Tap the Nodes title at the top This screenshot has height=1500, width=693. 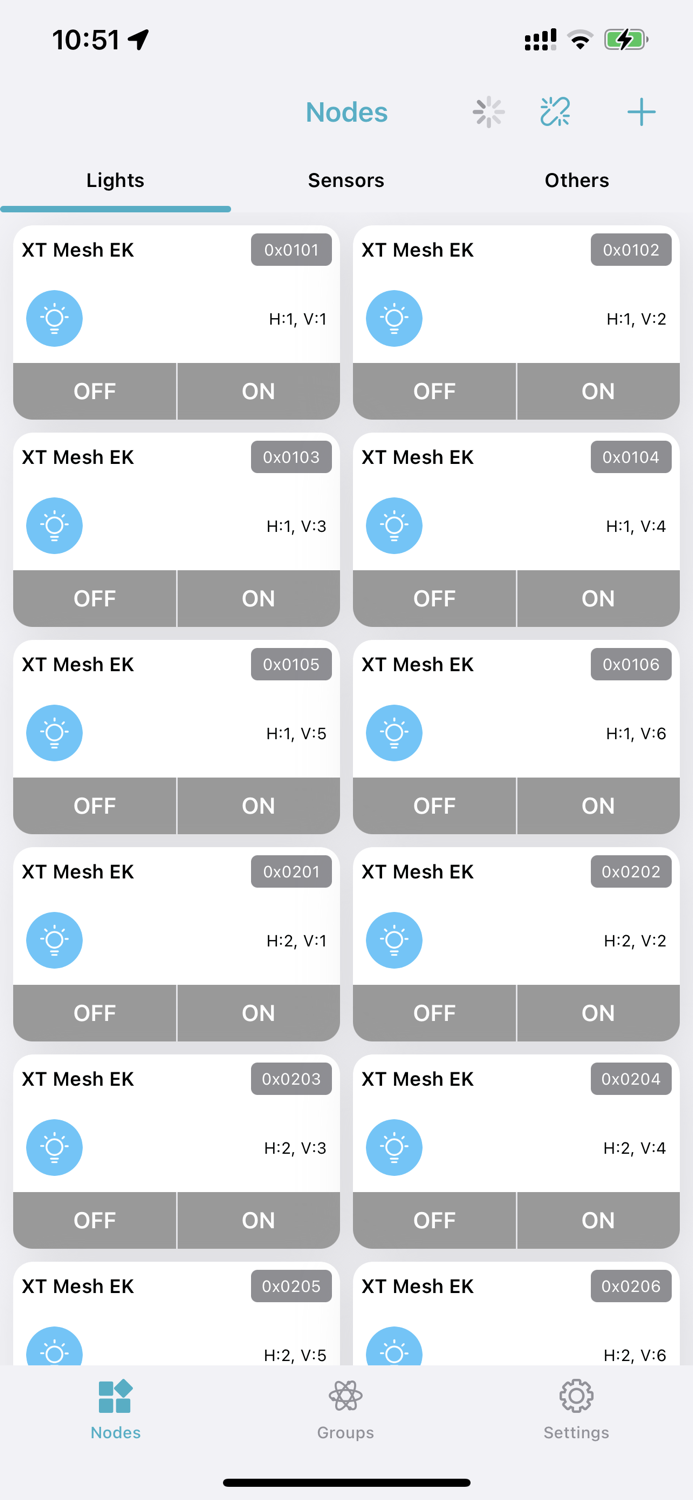tap(346, 112)
